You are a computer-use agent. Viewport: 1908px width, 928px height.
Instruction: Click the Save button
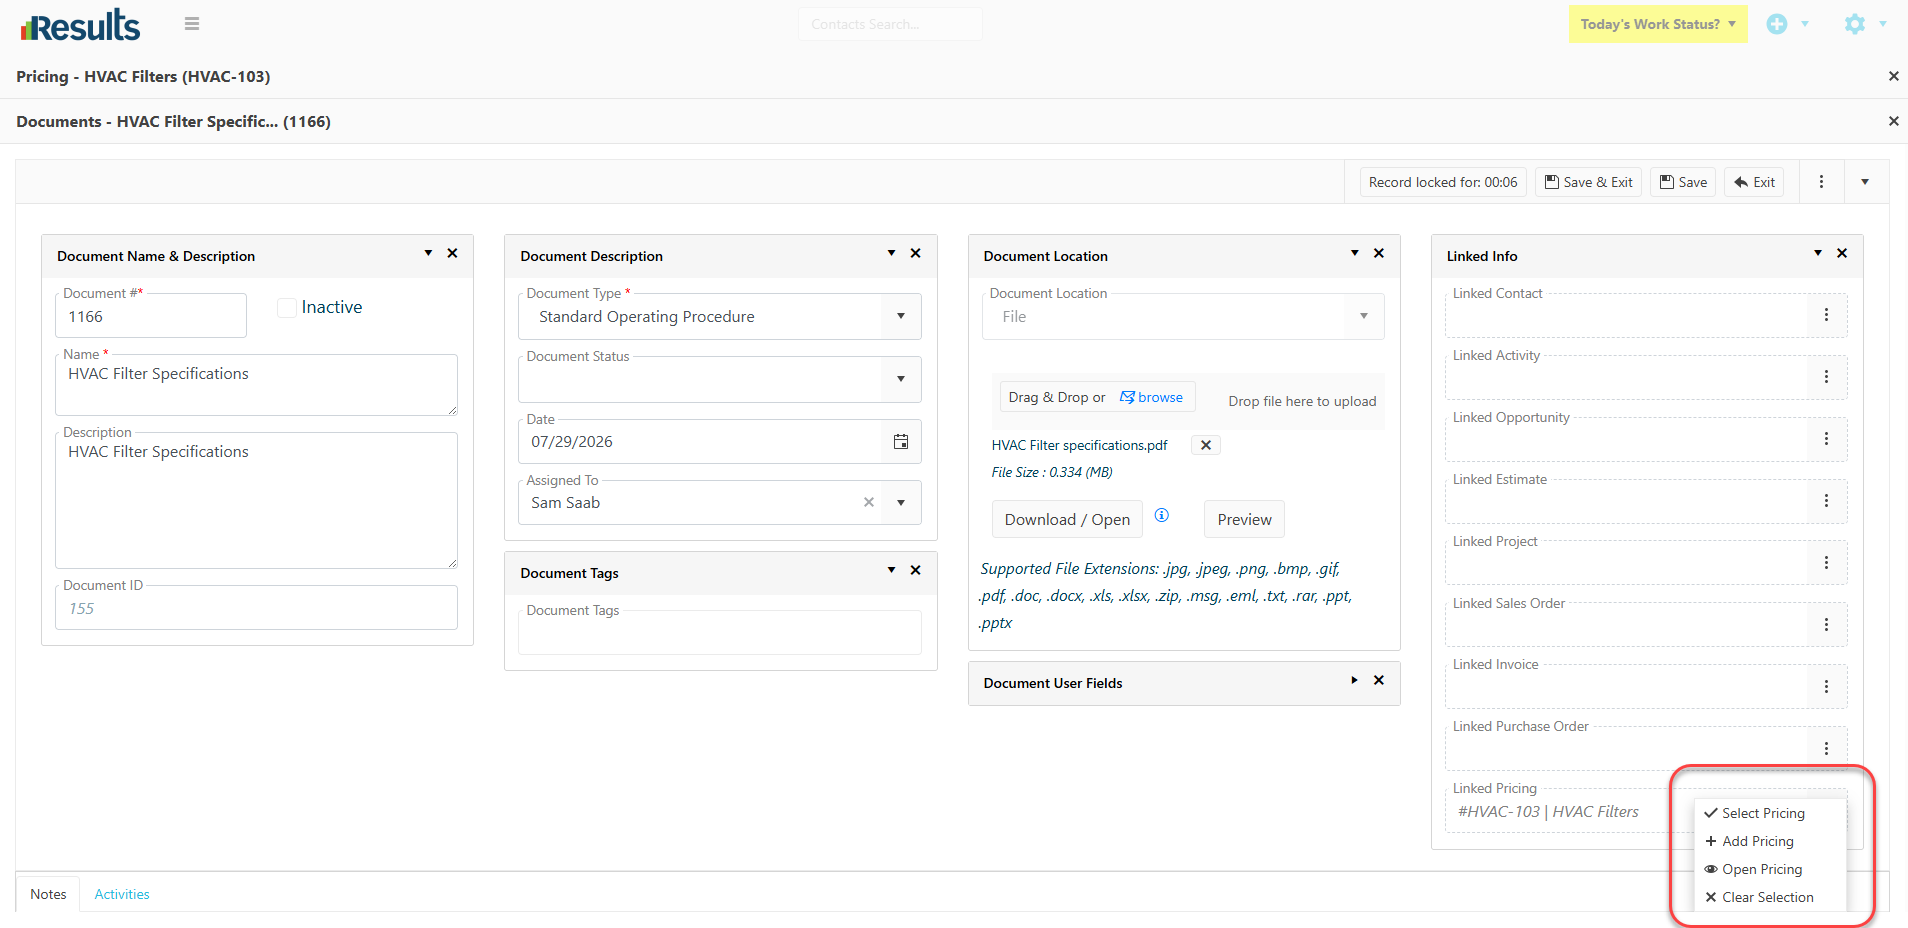pos(1683,182)
